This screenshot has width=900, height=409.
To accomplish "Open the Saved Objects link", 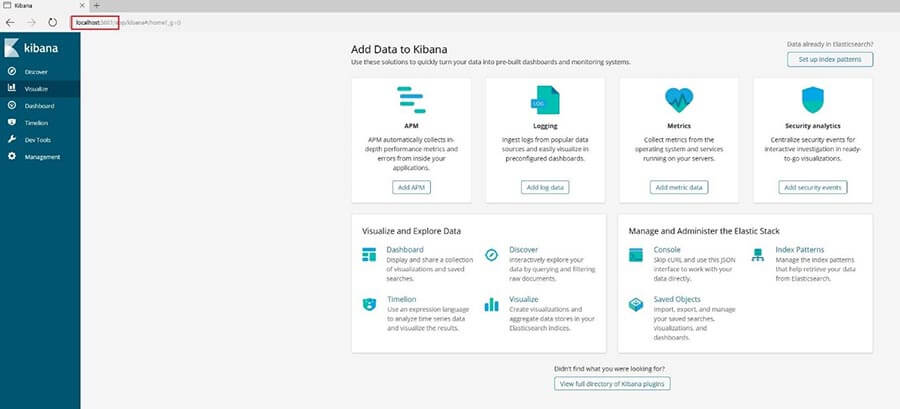I will tap(677, 299).
